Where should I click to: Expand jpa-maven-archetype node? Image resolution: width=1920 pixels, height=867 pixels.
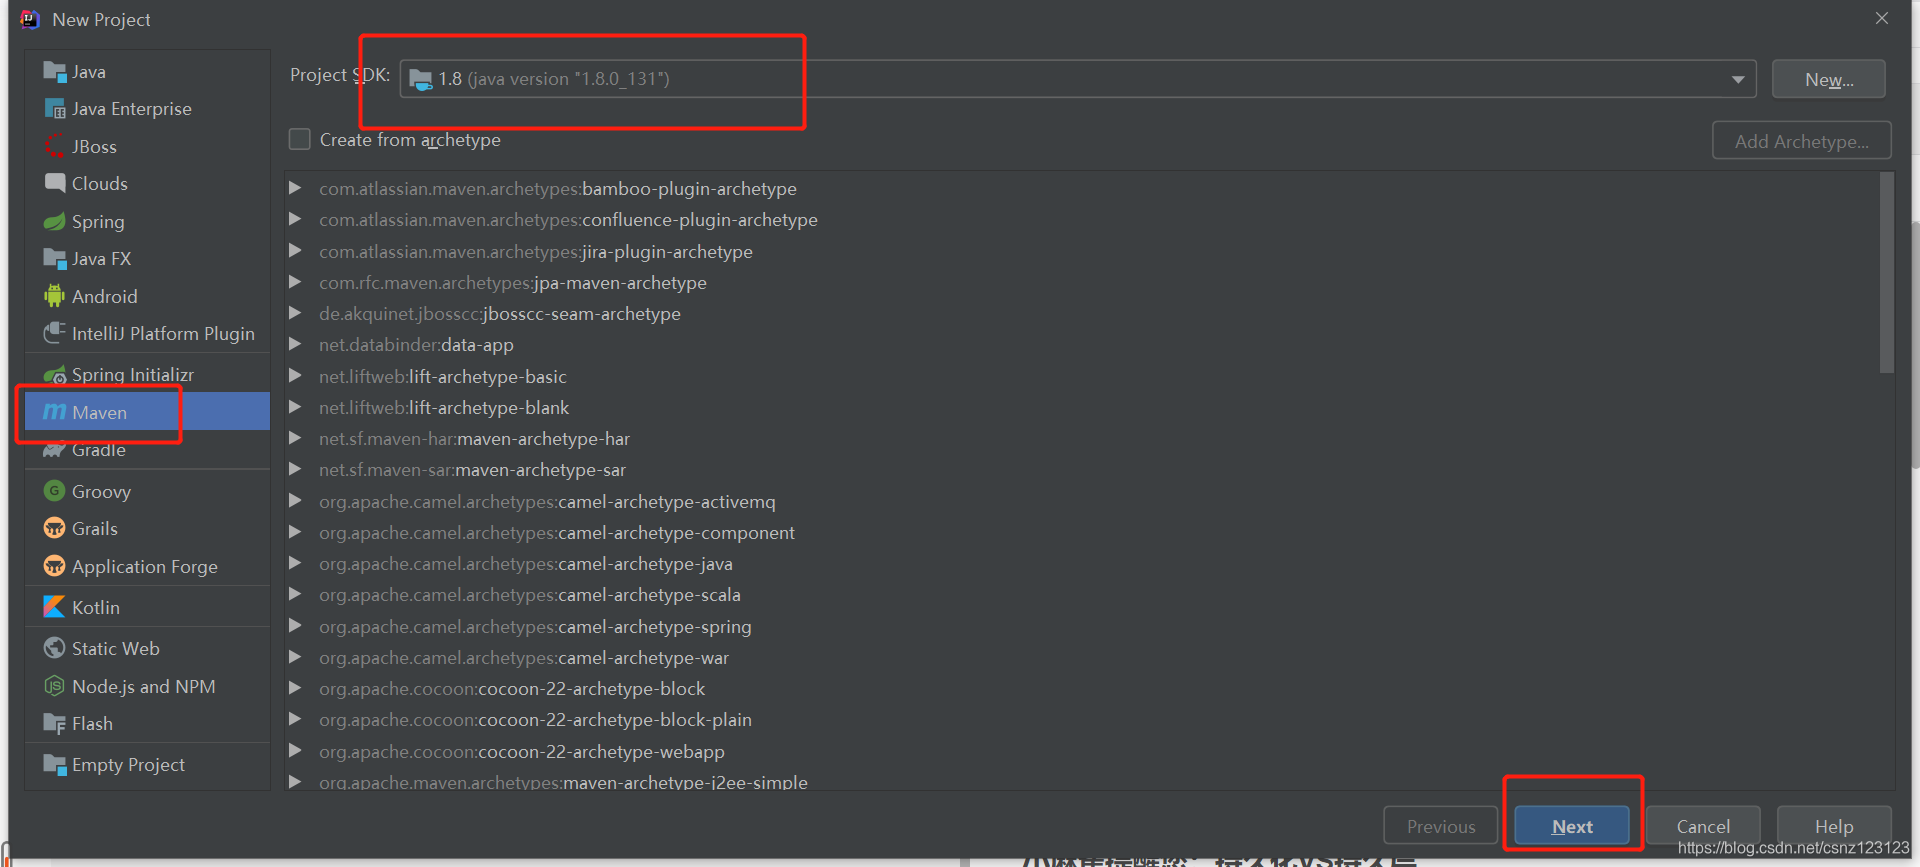coord(295,282)
